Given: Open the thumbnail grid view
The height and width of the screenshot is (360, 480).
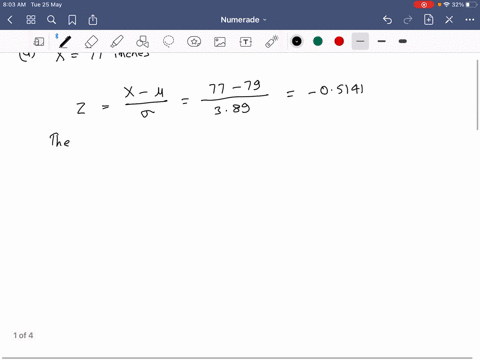Looking at the screenshot, I should (31, 20).
